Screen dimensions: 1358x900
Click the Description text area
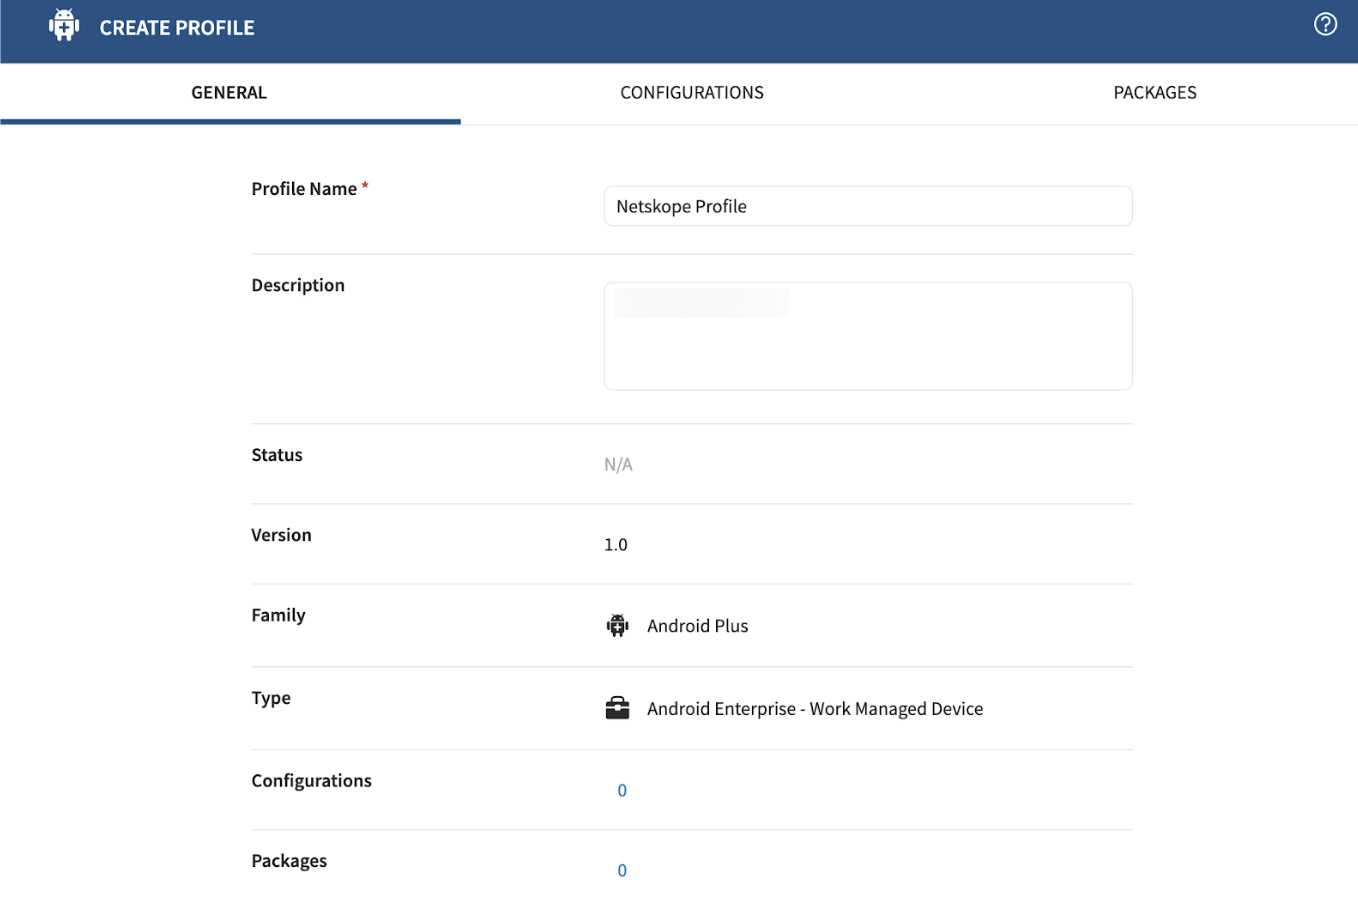coord(868,336)
